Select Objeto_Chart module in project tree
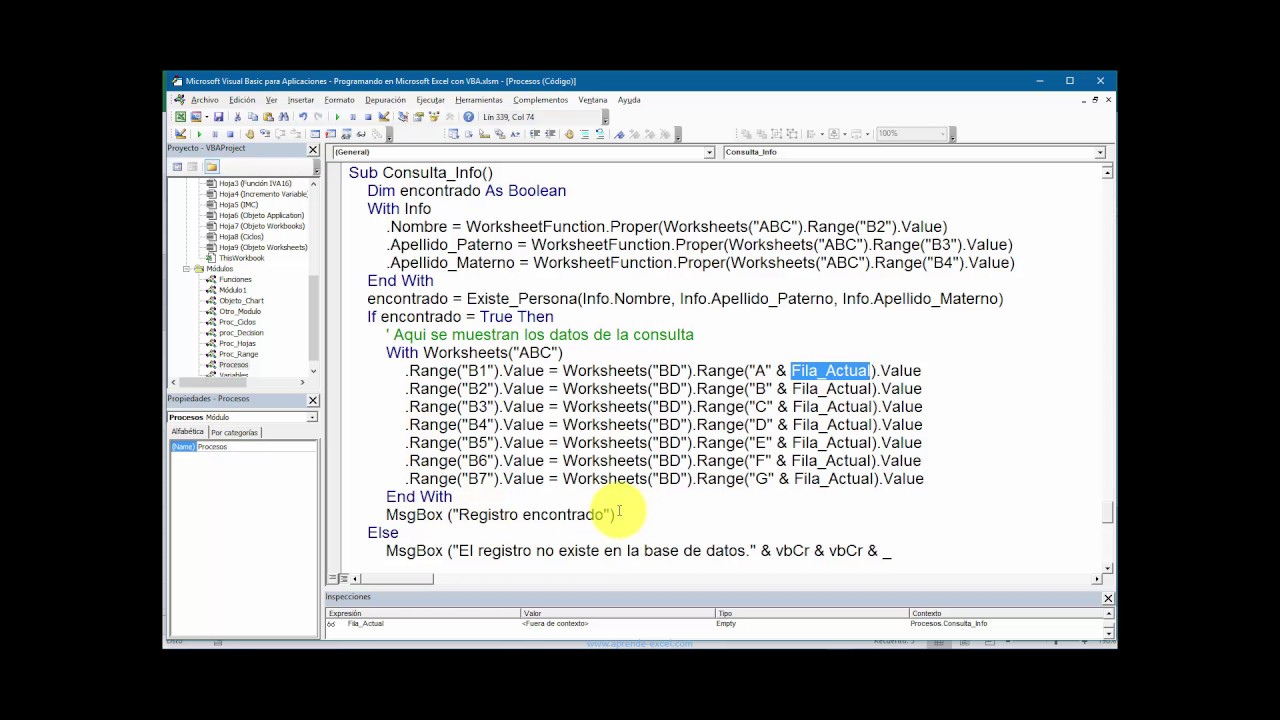 [x=241, y=301]
